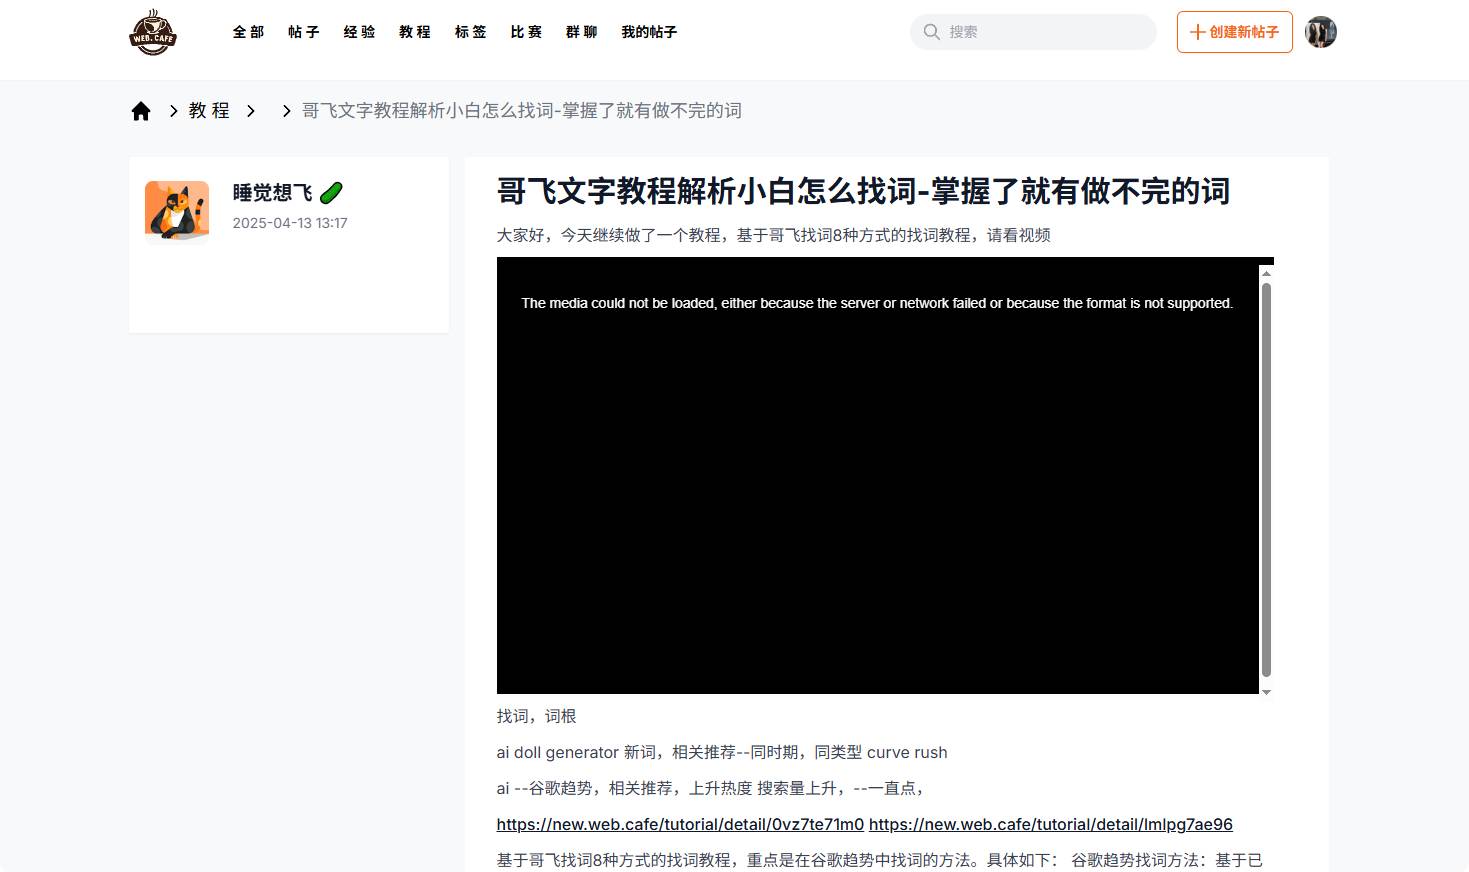Click the article headline 哥飞文字教程解析小白怎么找词

(863, 191)
